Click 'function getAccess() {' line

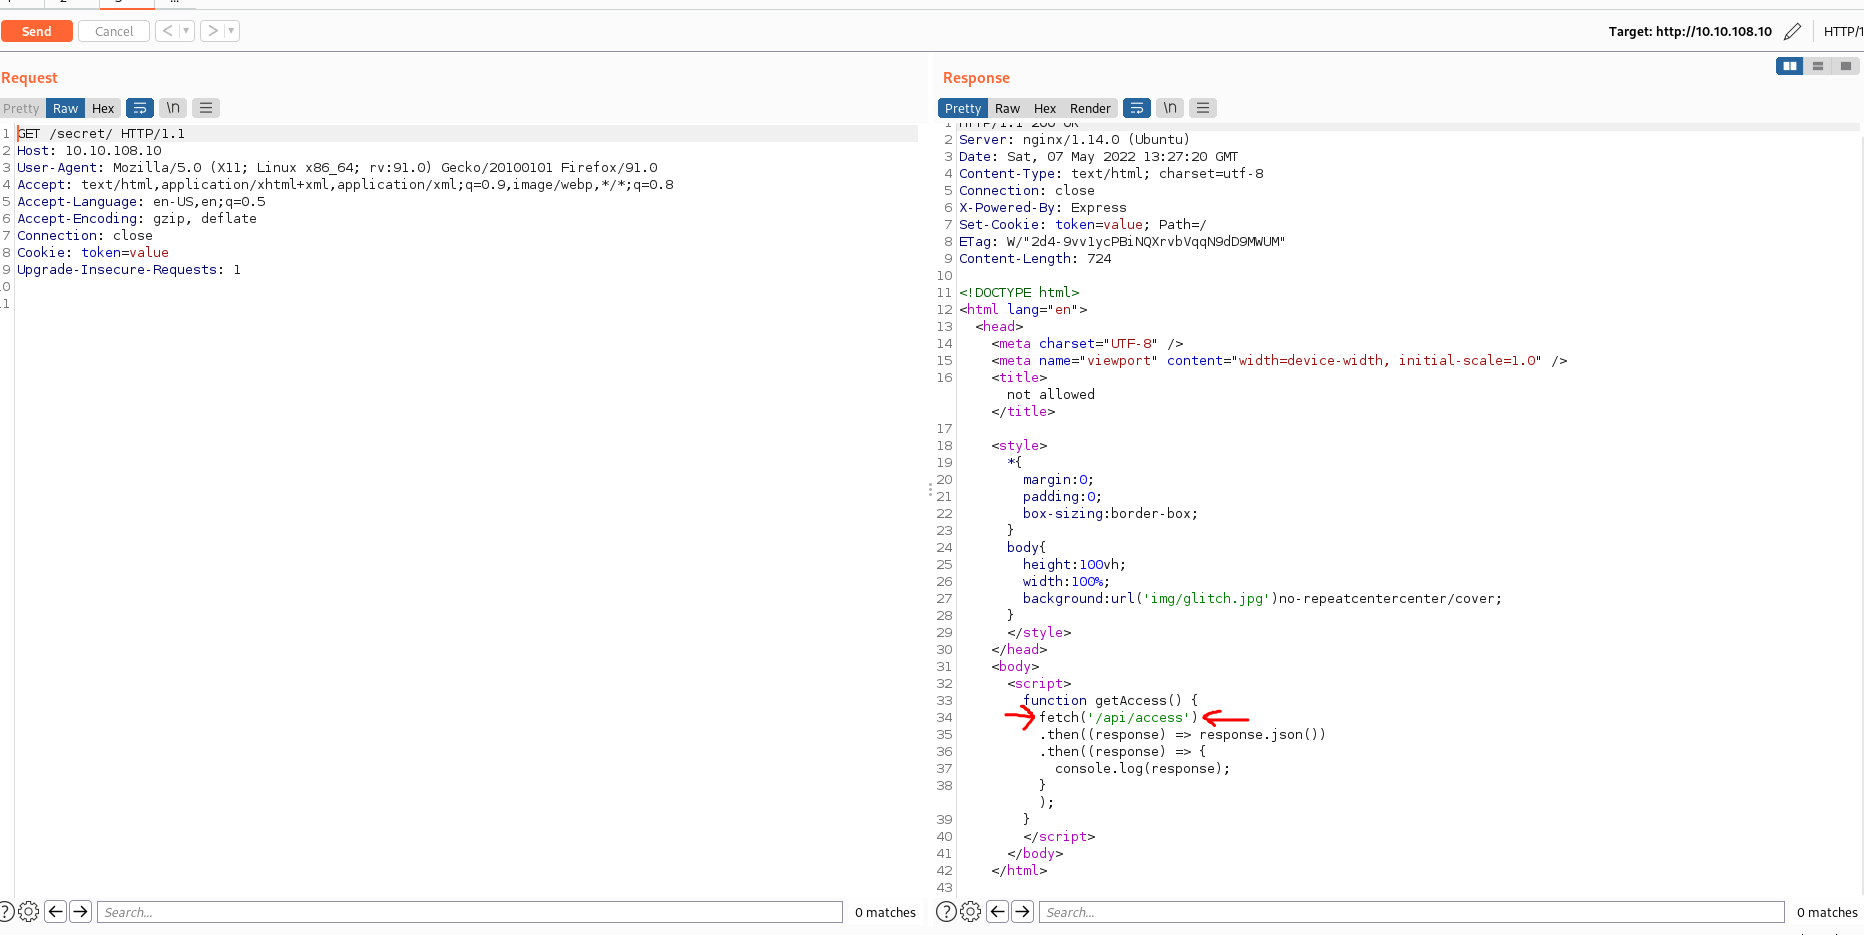point(1110,701)
